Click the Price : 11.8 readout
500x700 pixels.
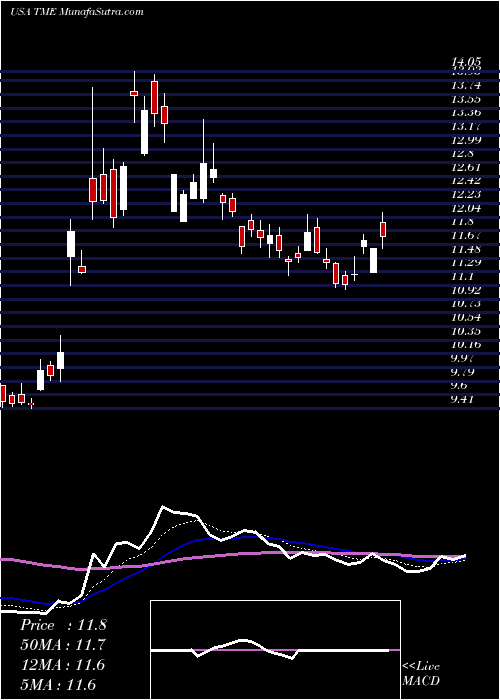[63, 625]
